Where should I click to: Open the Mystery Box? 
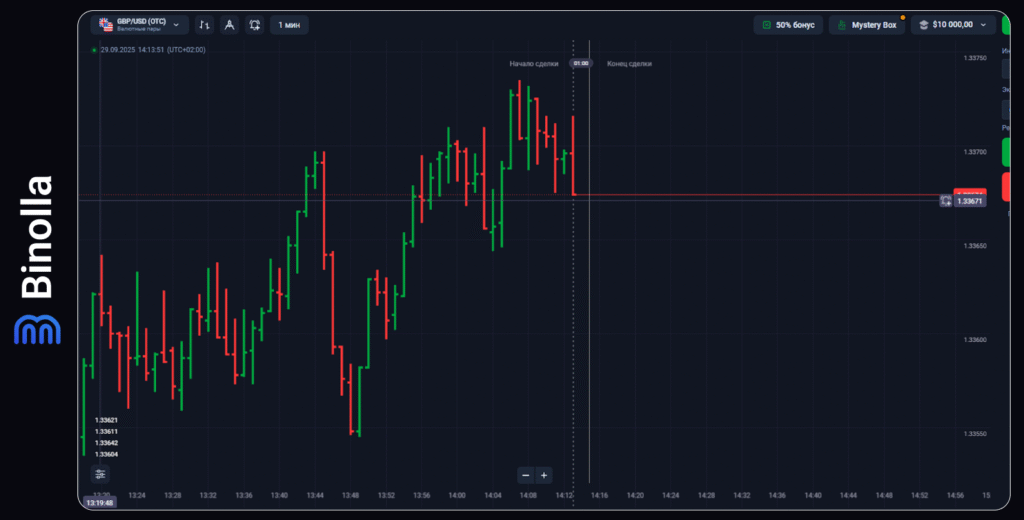pyautogui.click(x=867, y=25)
